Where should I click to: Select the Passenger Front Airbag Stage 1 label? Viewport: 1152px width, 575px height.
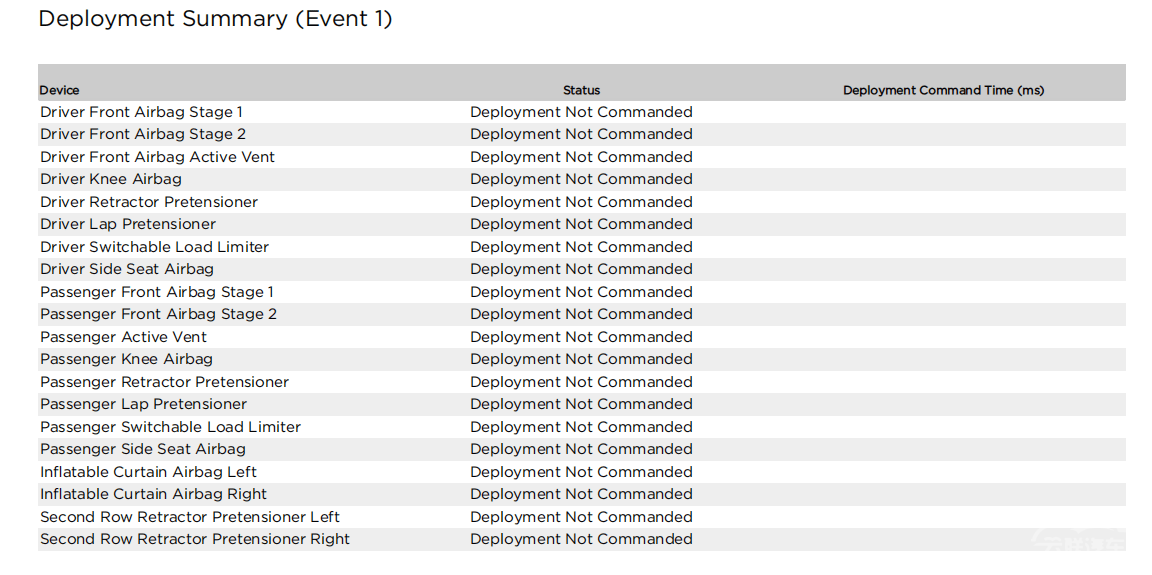click(x=157, y=292)
